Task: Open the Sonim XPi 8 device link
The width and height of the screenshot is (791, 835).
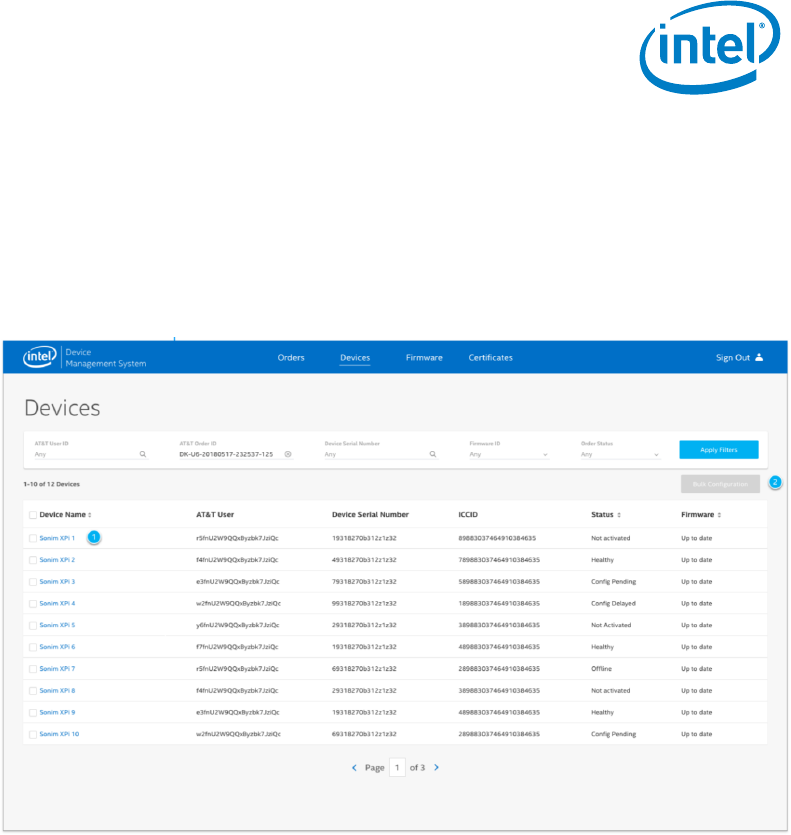Action: tap(57, 691)
